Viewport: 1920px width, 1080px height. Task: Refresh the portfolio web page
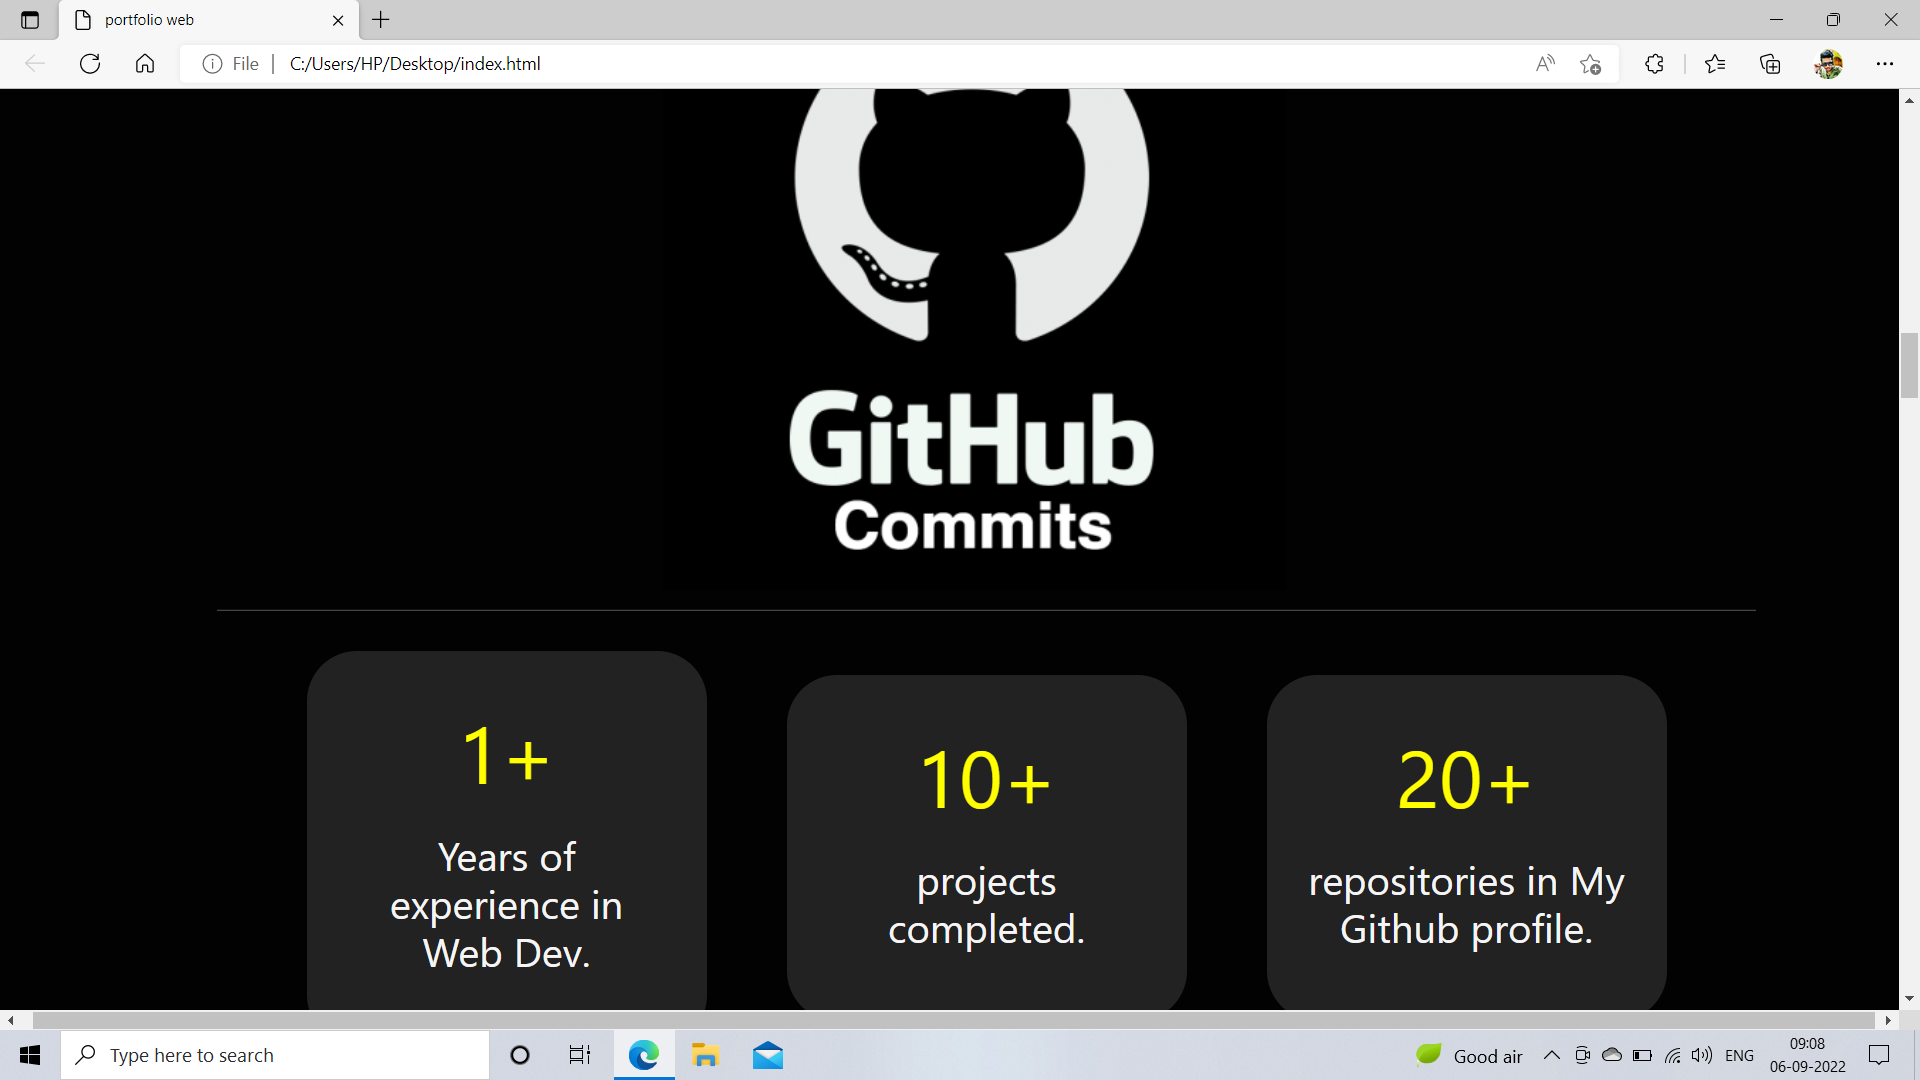point(89,63)
